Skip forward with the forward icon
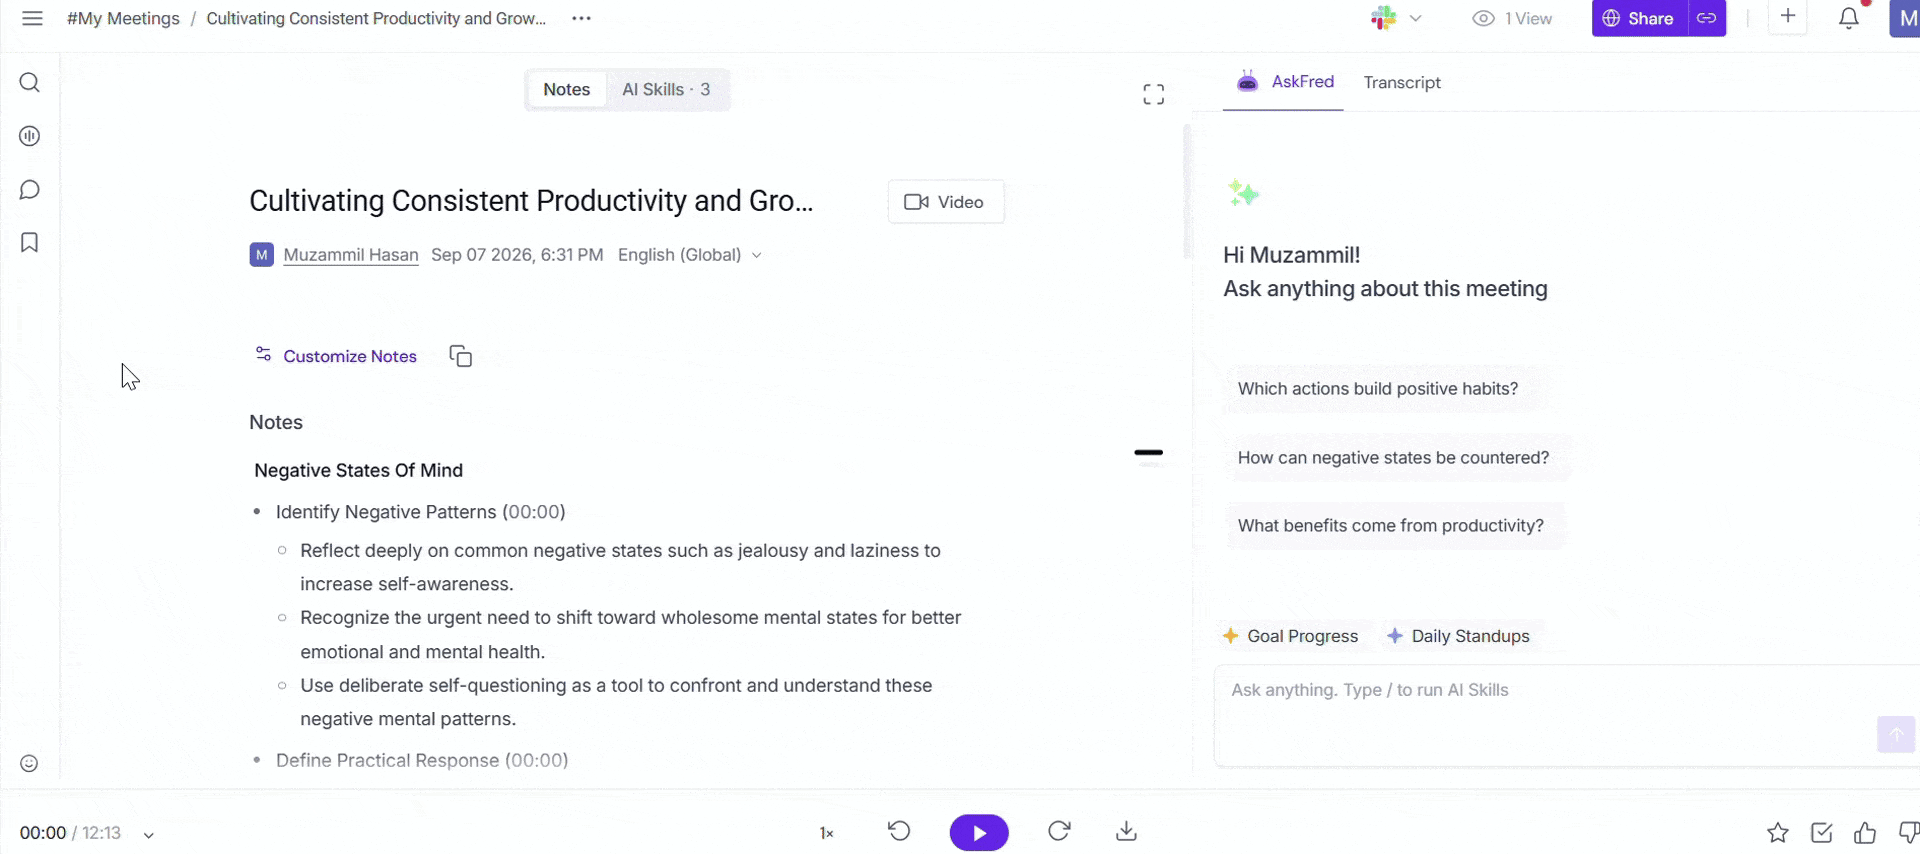Viewport: 1920px width, 854px height. point(1059,831)
